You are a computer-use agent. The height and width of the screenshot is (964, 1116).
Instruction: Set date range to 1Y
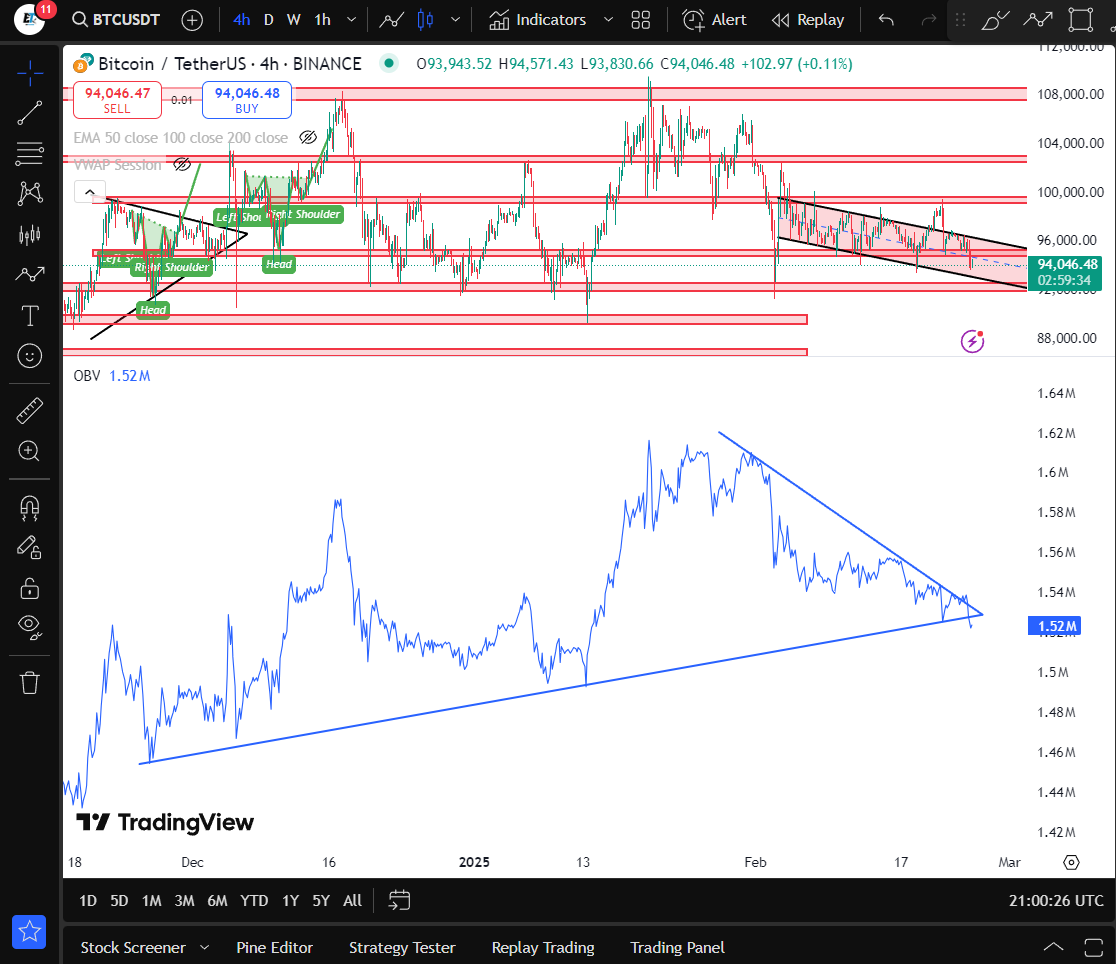290,901
